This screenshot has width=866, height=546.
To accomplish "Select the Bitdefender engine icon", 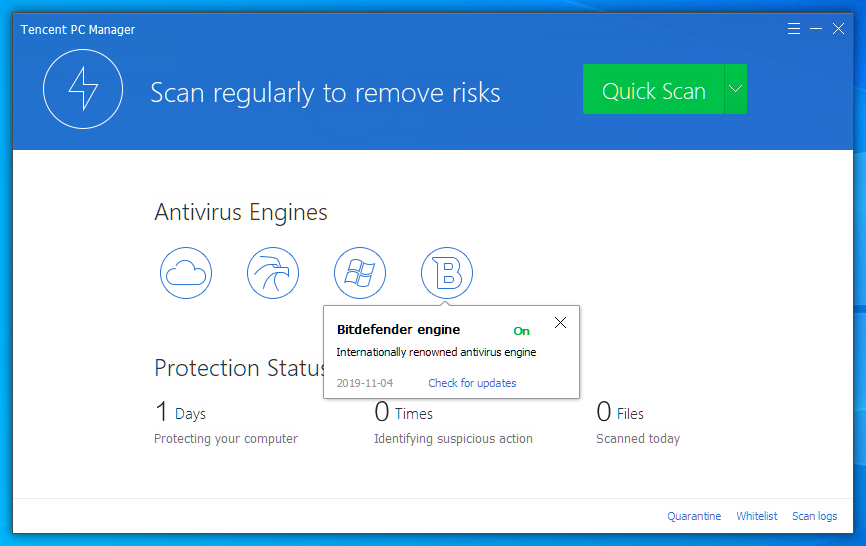I will (447, 272).
